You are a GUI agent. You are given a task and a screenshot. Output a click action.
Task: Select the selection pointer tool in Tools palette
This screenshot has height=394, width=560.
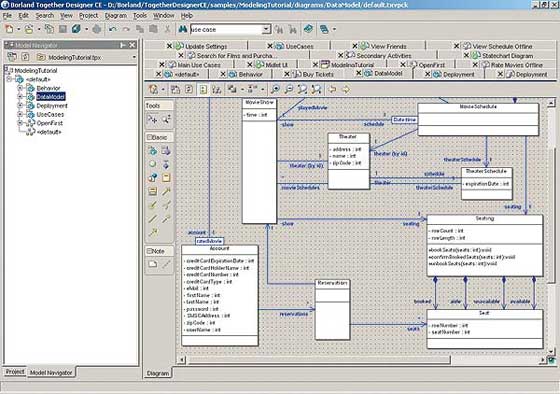click(x=152, y=119)
